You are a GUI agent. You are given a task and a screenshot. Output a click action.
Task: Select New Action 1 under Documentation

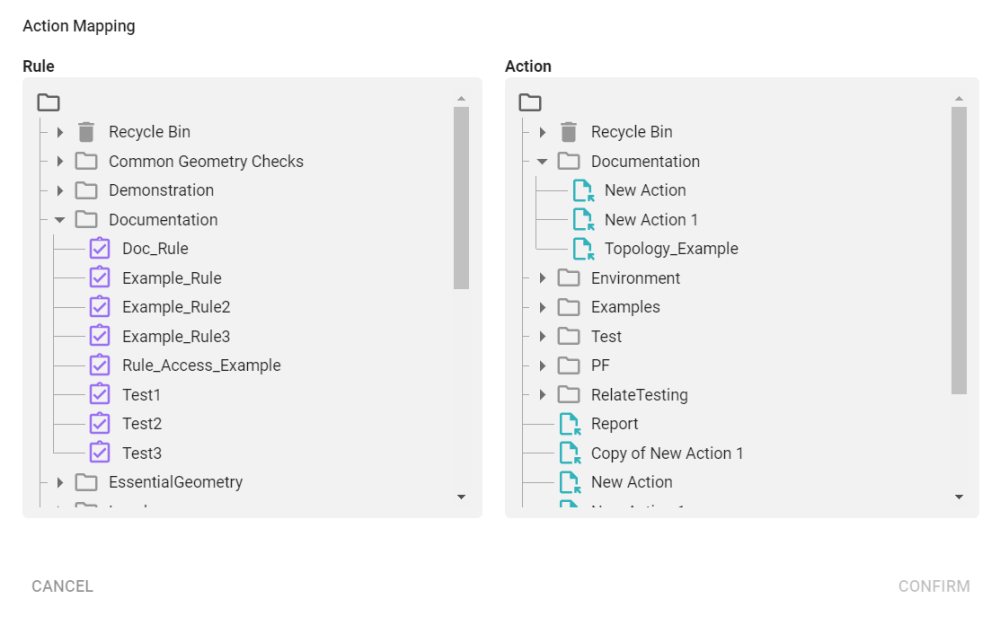[651, 219]
